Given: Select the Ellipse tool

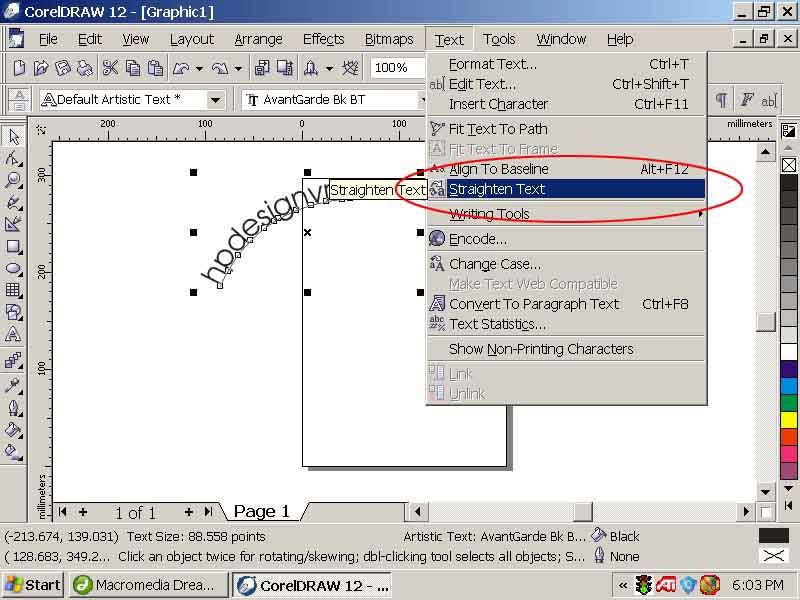Looking at the screenshot, I should coord(13,269).
